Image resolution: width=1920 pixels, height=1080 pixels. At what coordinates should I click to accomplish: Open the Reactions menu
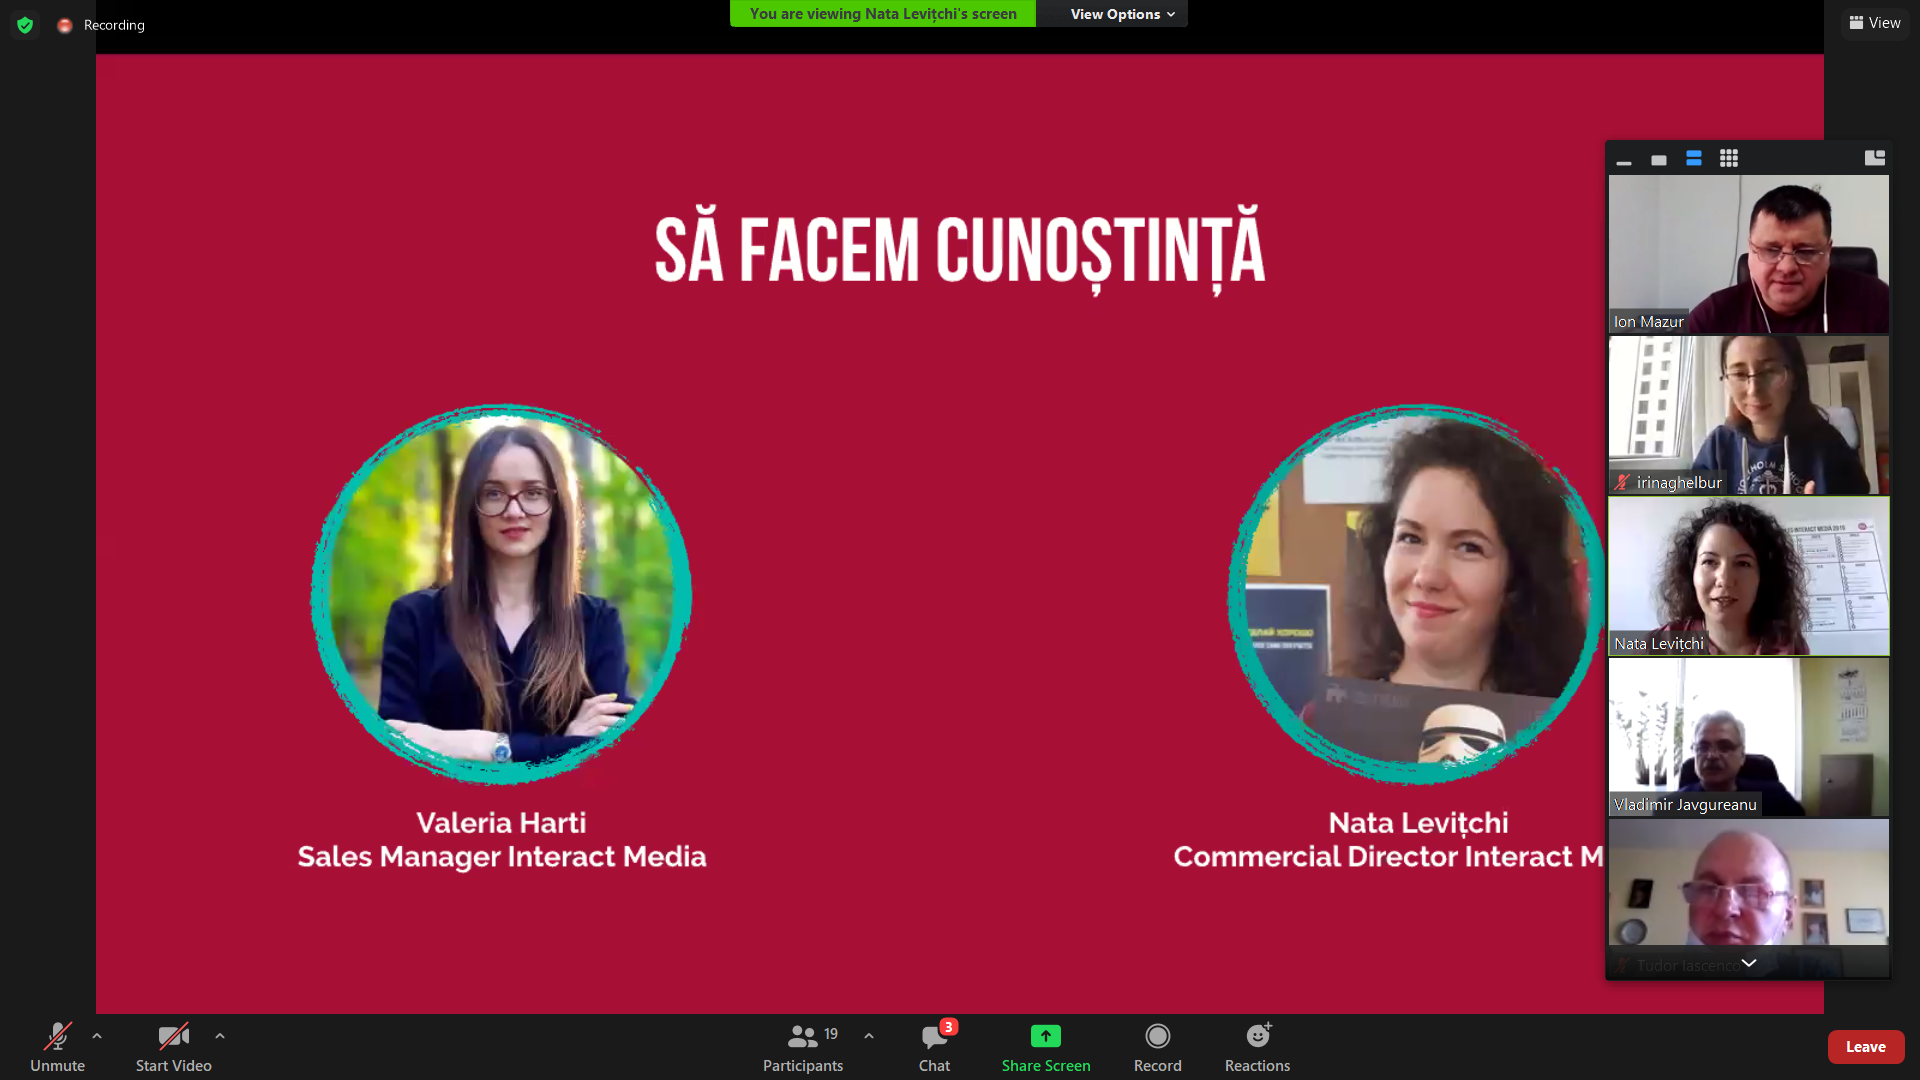click(1258, 1047)
